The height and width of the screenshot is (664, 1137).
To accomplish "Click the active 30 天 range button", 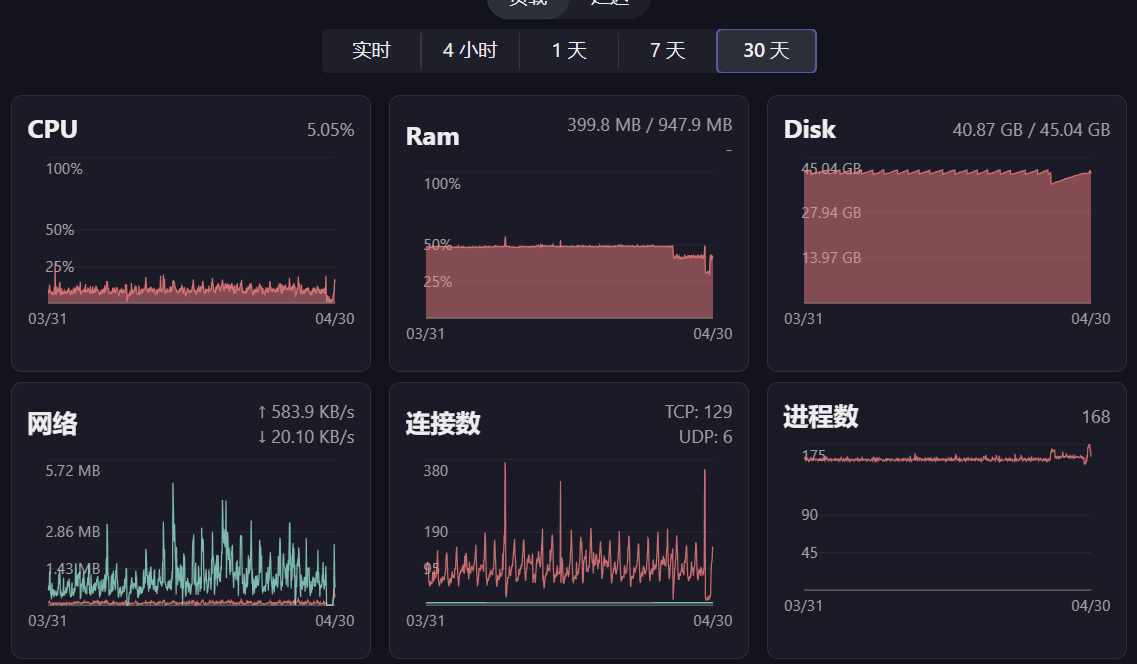I will coord(766,51).
